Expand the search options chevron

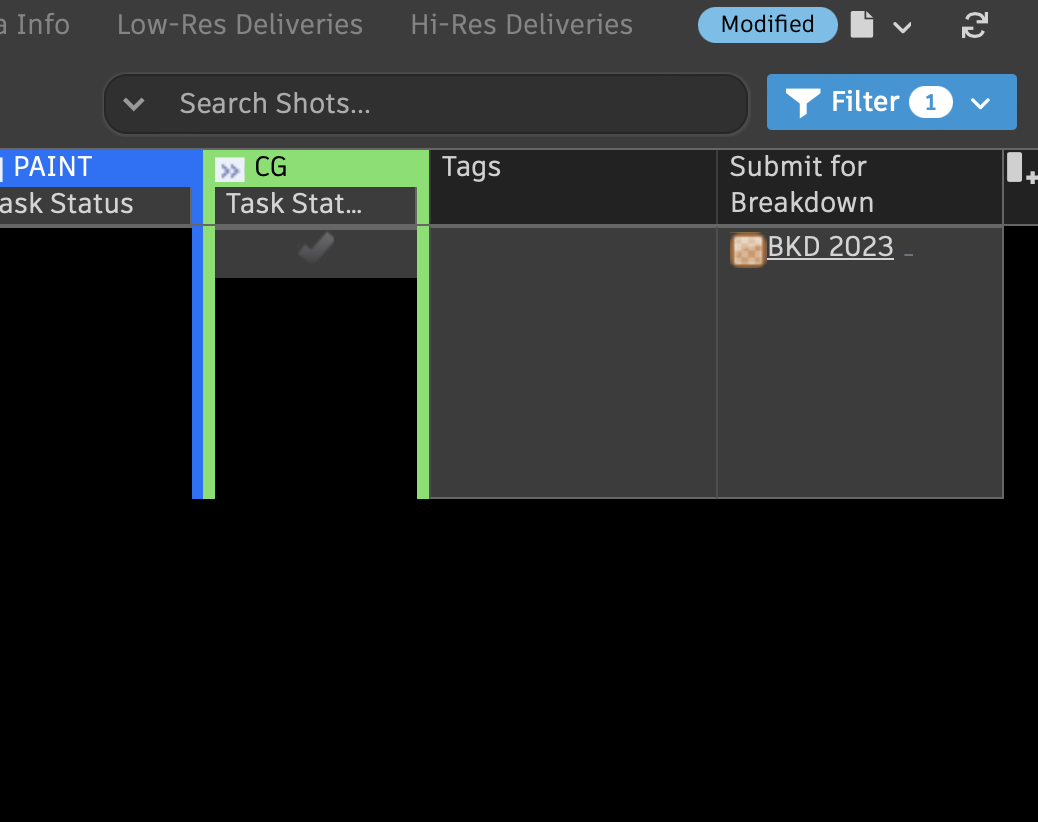134,104
